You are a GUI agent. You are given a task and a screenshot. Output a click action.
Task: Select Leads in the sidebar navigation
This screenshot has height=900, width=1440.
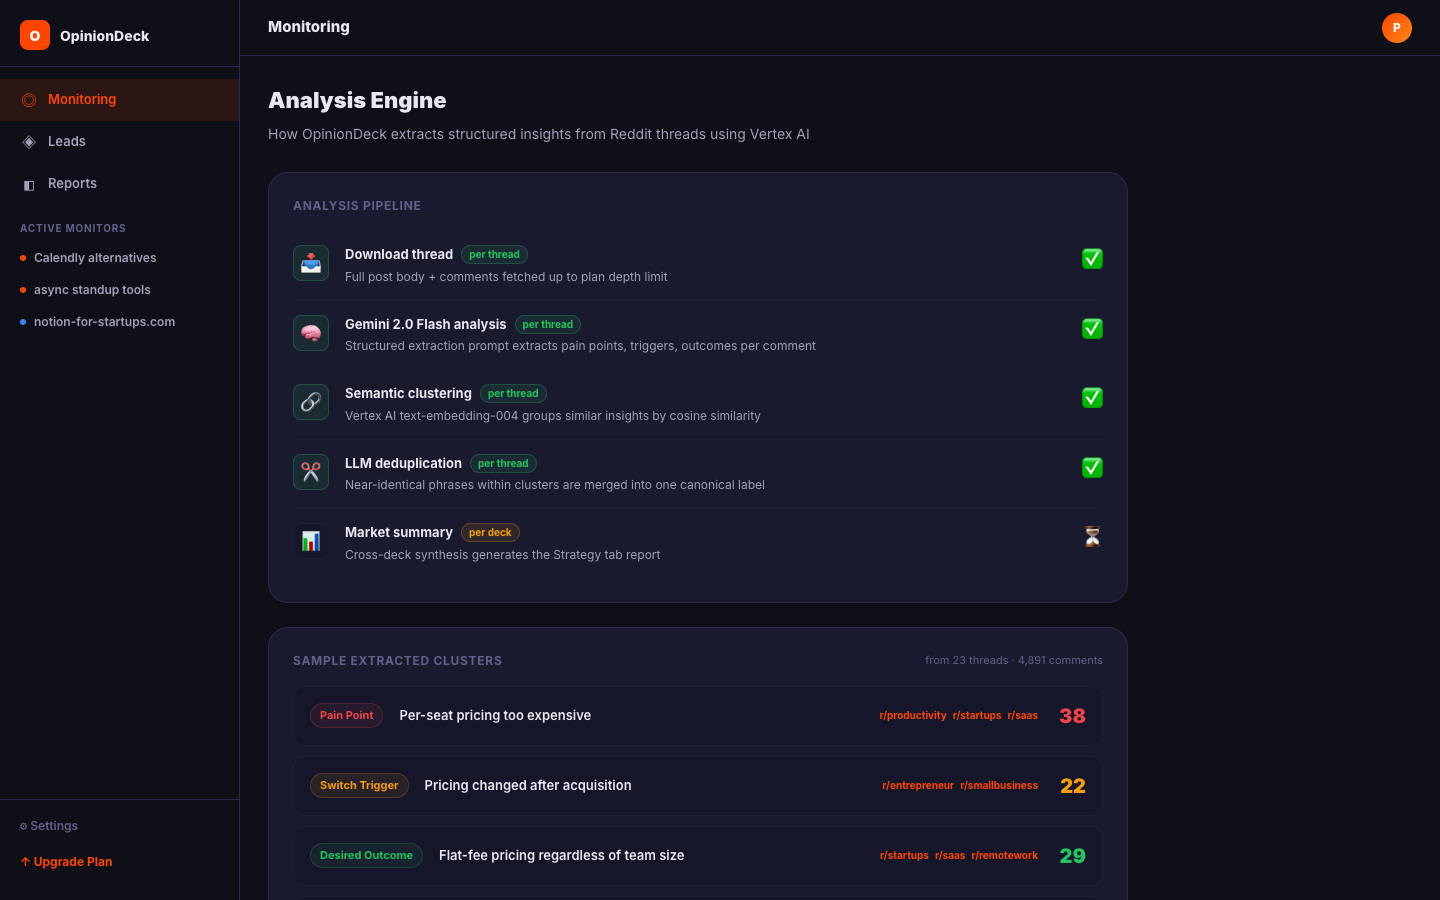pos(67,141)
